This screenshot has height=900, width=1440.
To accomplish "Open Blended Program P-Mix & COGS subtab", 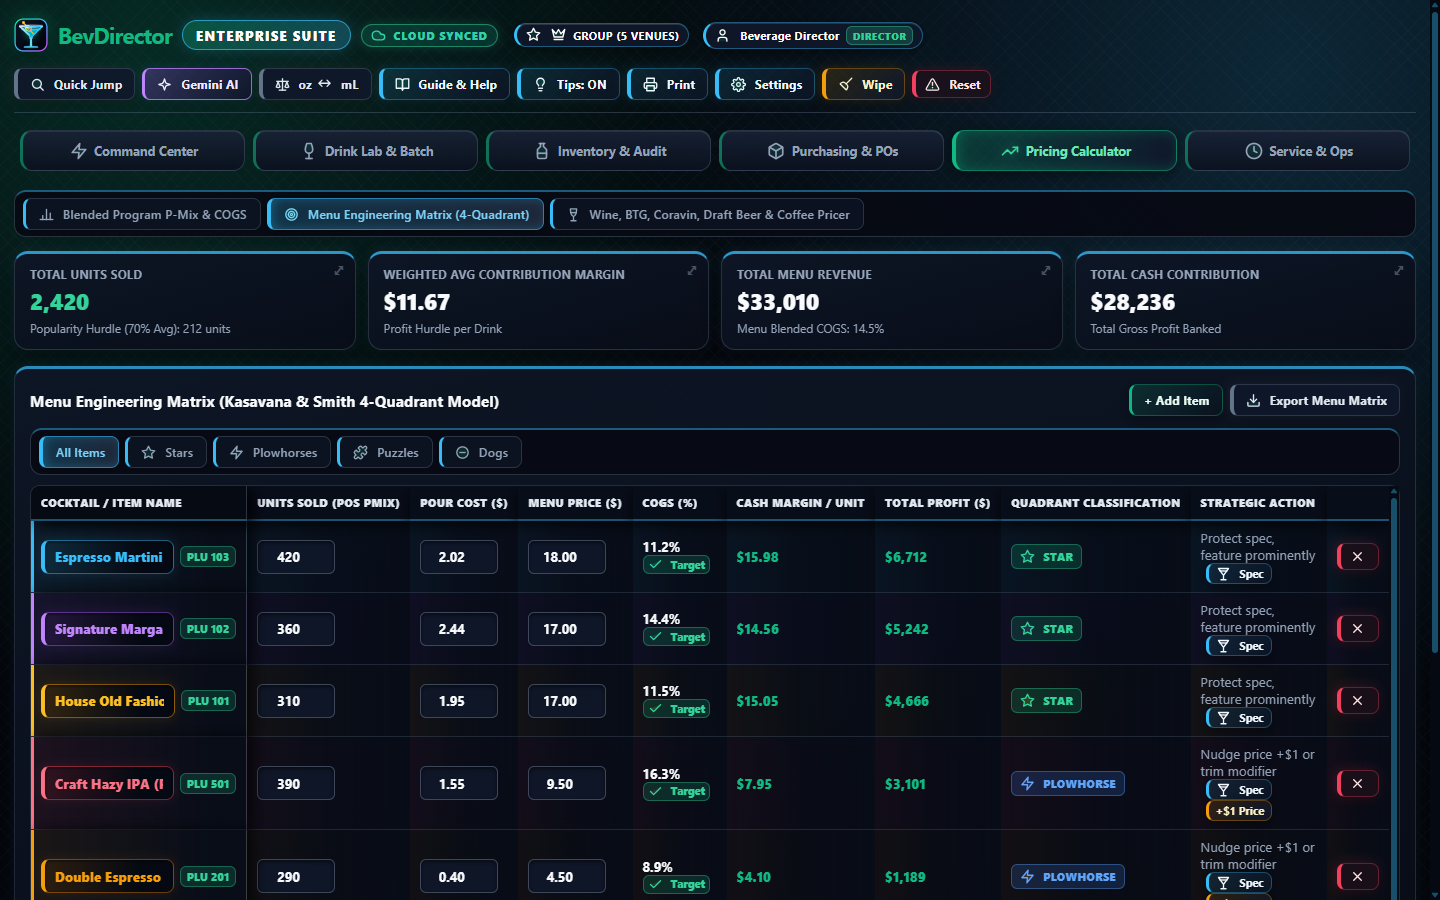I will point(142,215).
